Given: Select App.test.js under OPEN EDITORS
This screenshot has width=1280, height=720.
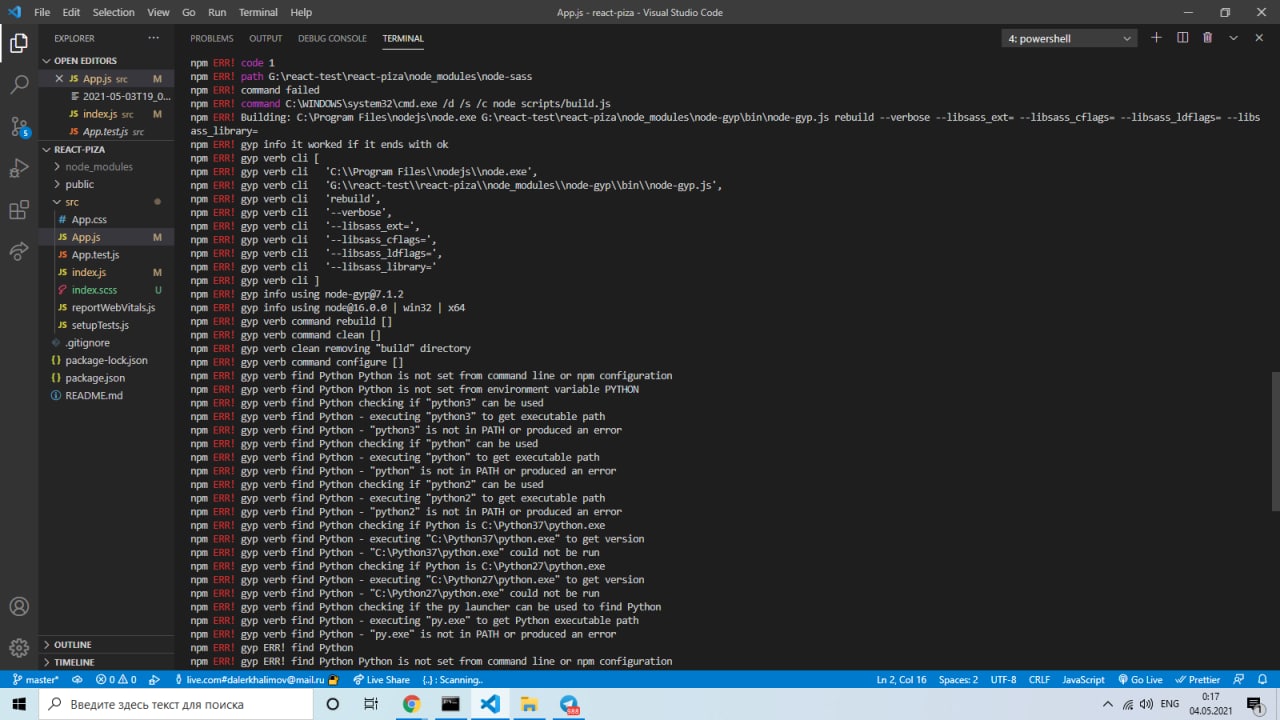Looking at the screenshot, I should click(105, 131).
